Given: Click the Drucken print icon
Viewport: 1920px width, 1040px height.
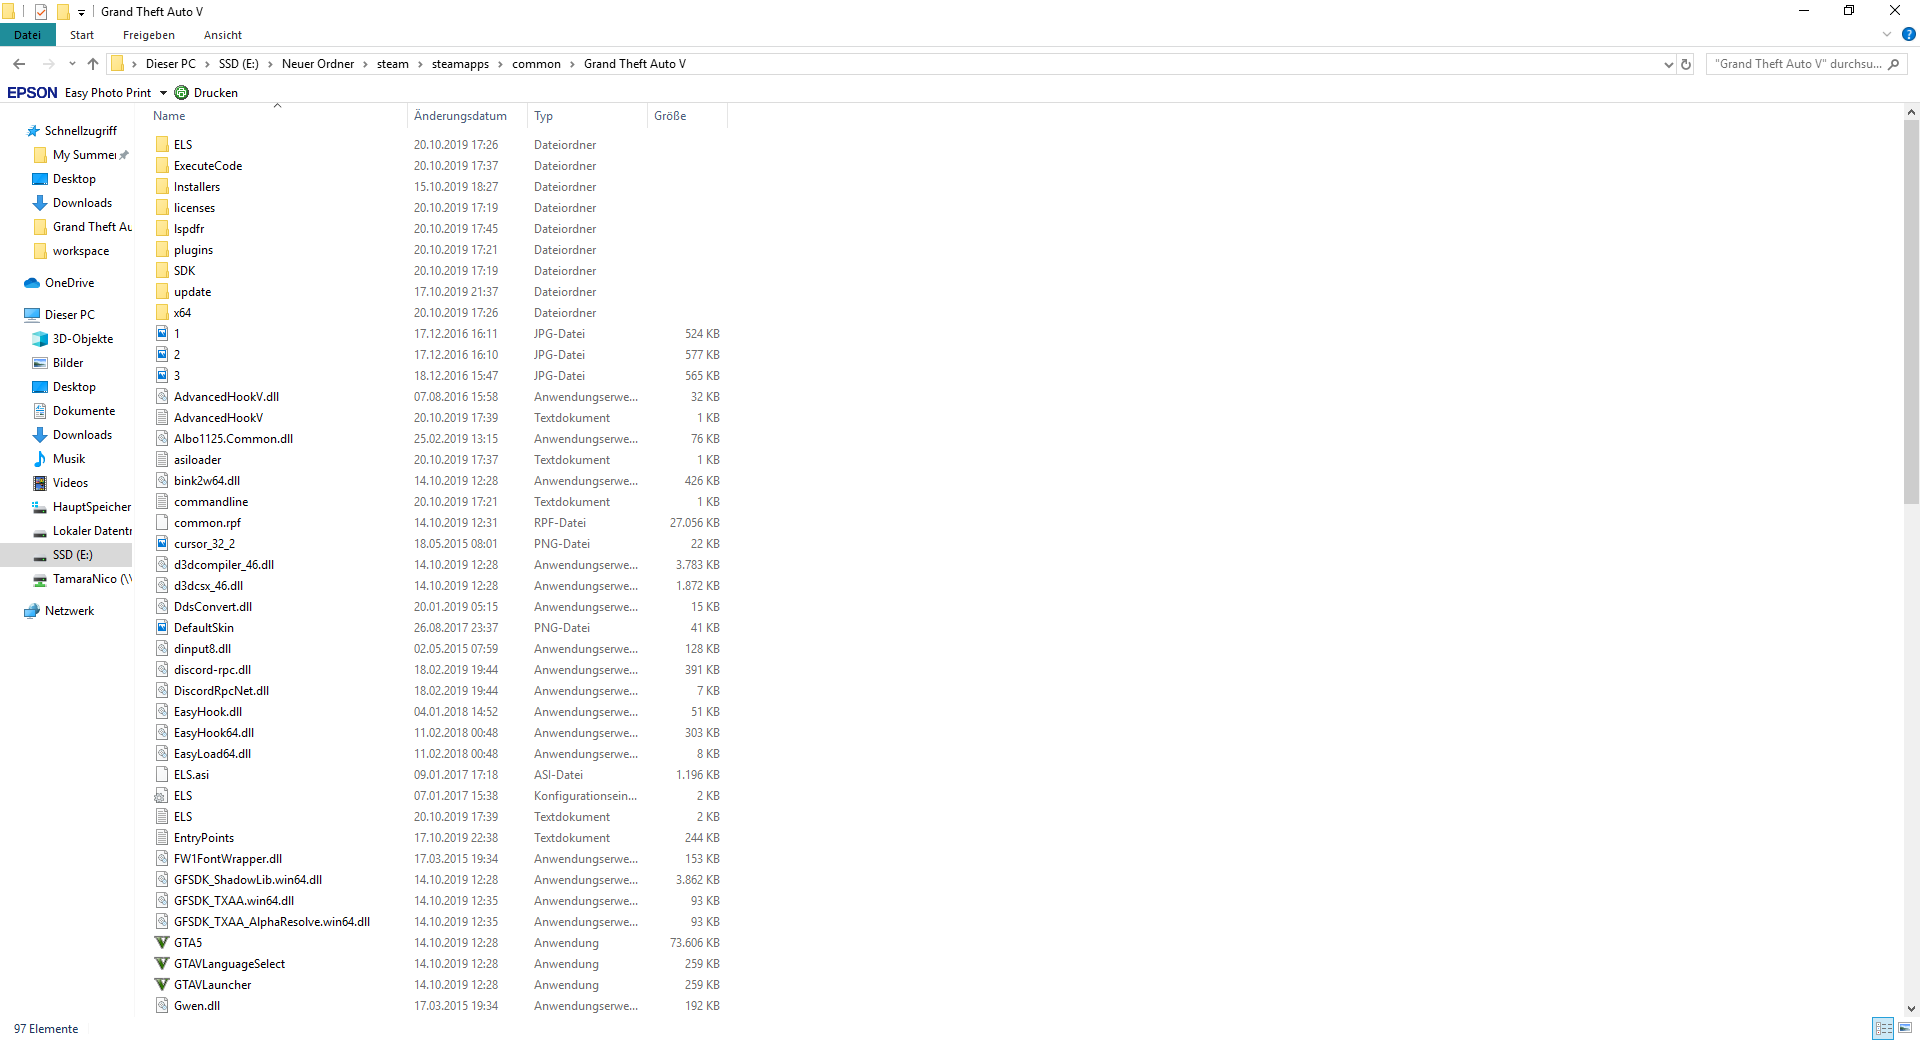Looking at the screenshot, I should [x=181, y=93].
